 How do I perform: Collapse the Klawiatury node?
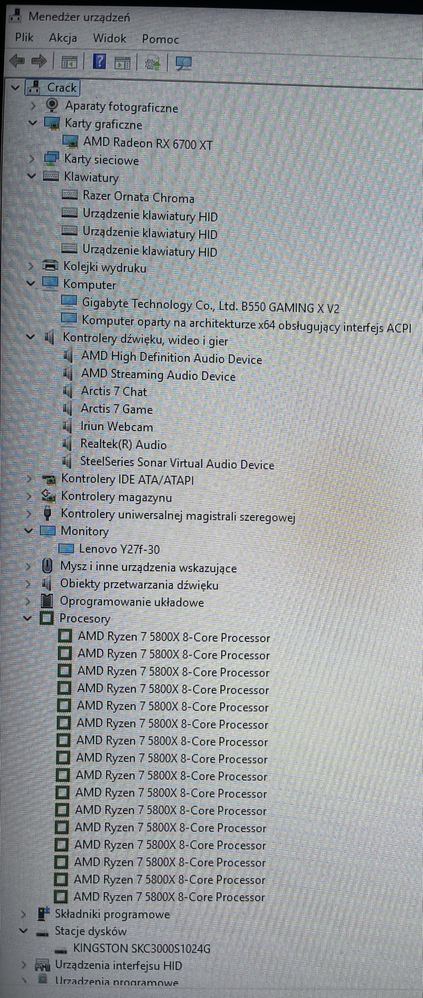pyautogui.click(x=31, y=177)
